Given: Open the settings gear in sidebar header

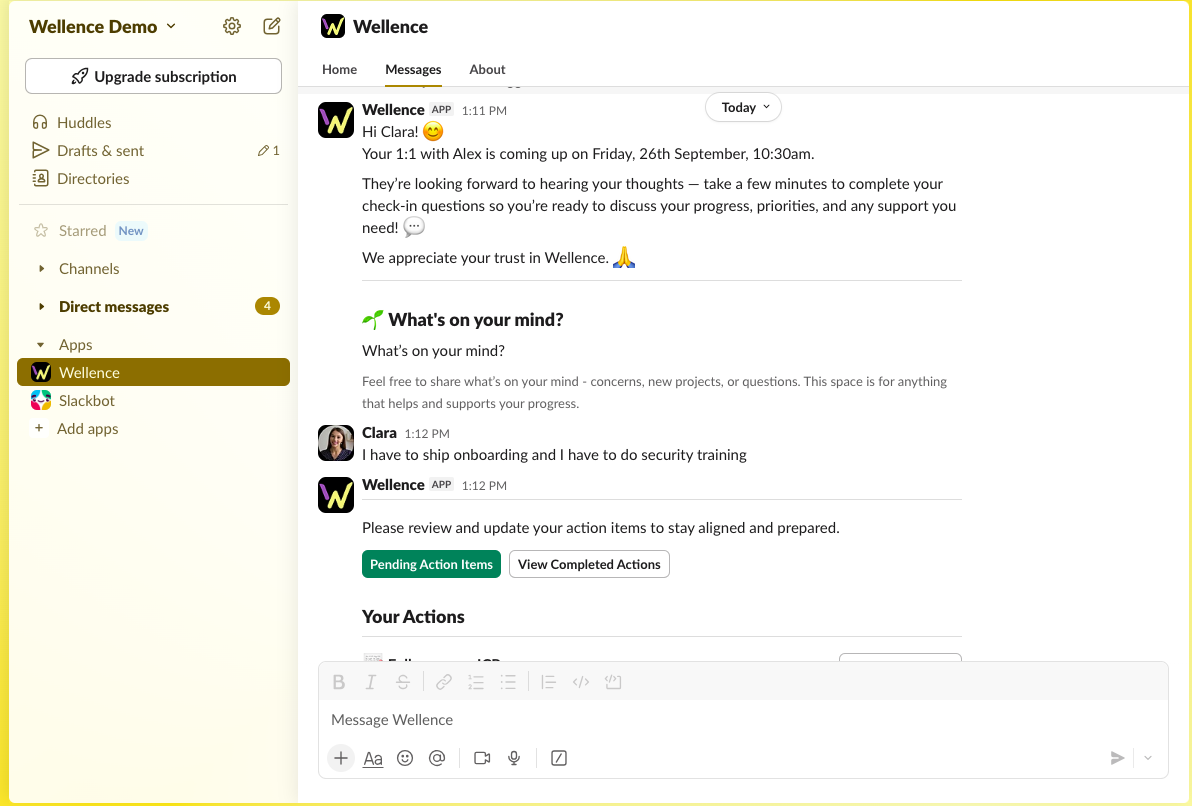Looking at the screenshot, I should [x=232, y=27].
